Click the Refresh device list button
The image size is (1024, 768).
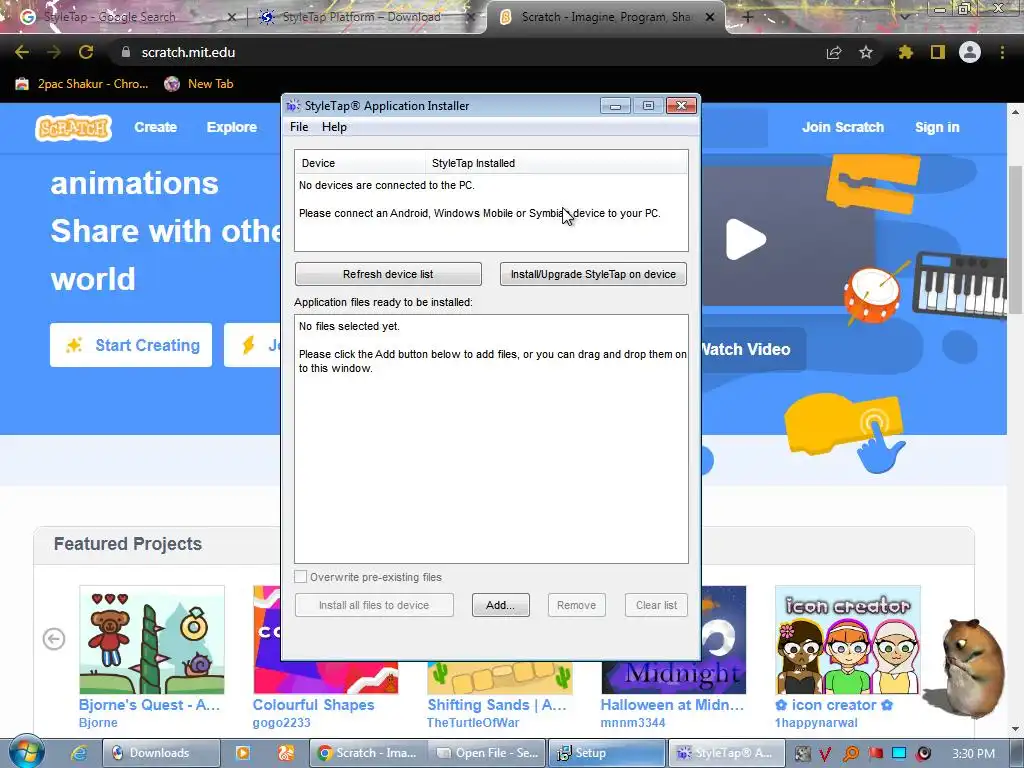pos(388,274)
